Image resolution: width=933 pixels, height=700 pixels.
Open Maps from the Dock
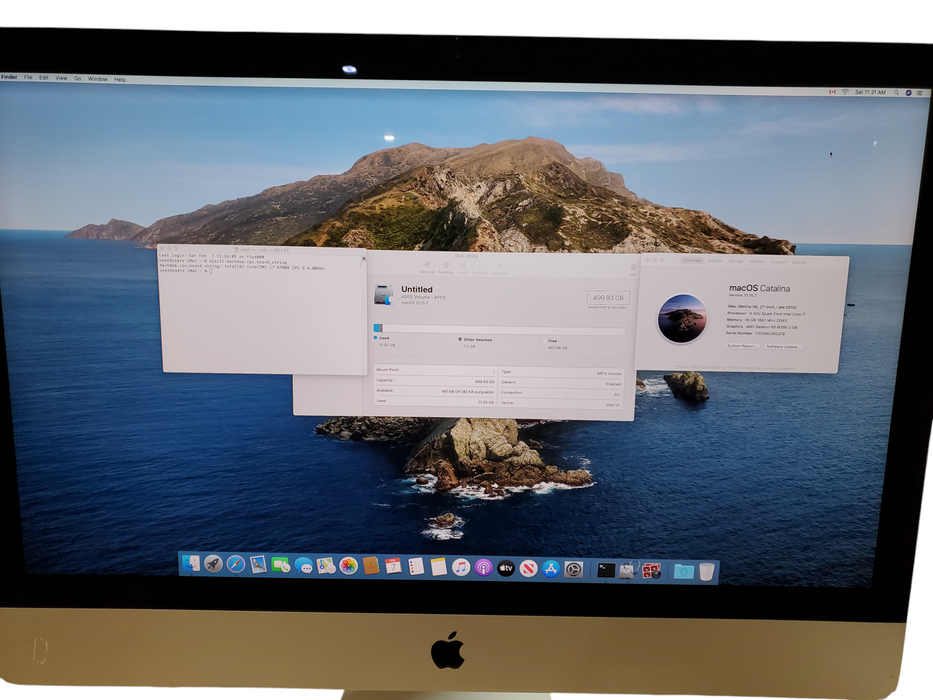pos(326,565)
